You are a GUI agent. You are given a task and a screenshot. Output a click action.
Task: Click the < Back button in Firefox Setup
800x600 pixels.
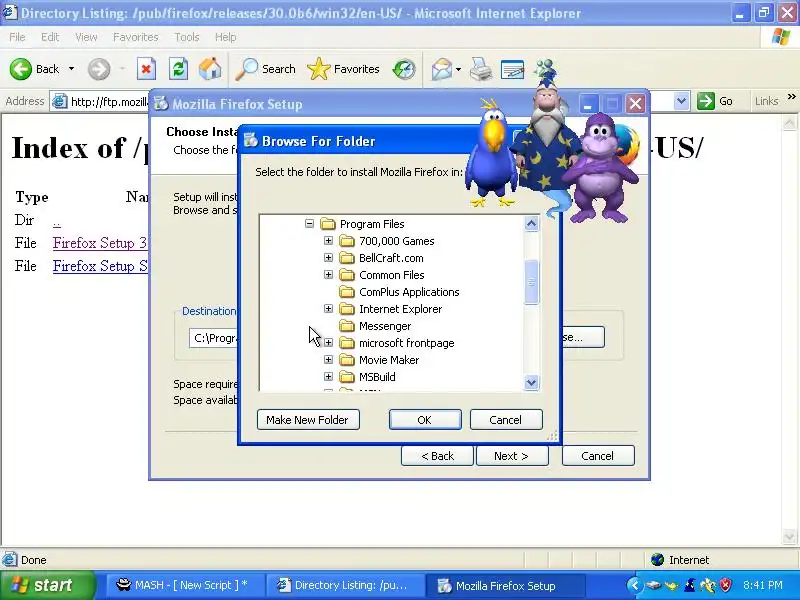(437, 456)
